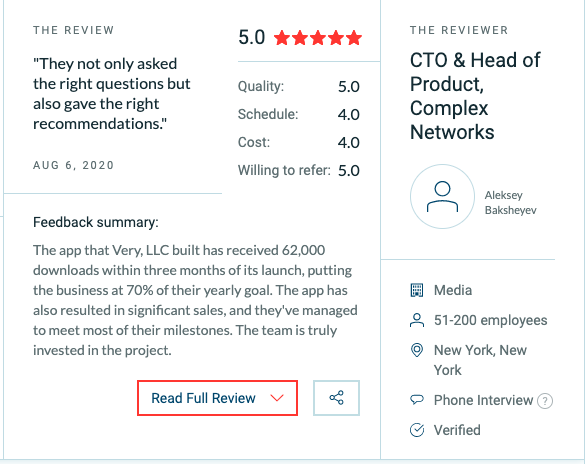Click the Feedback summary paragraph
The height and width of the screenshot is (464, 585).
tap(195, 300)
